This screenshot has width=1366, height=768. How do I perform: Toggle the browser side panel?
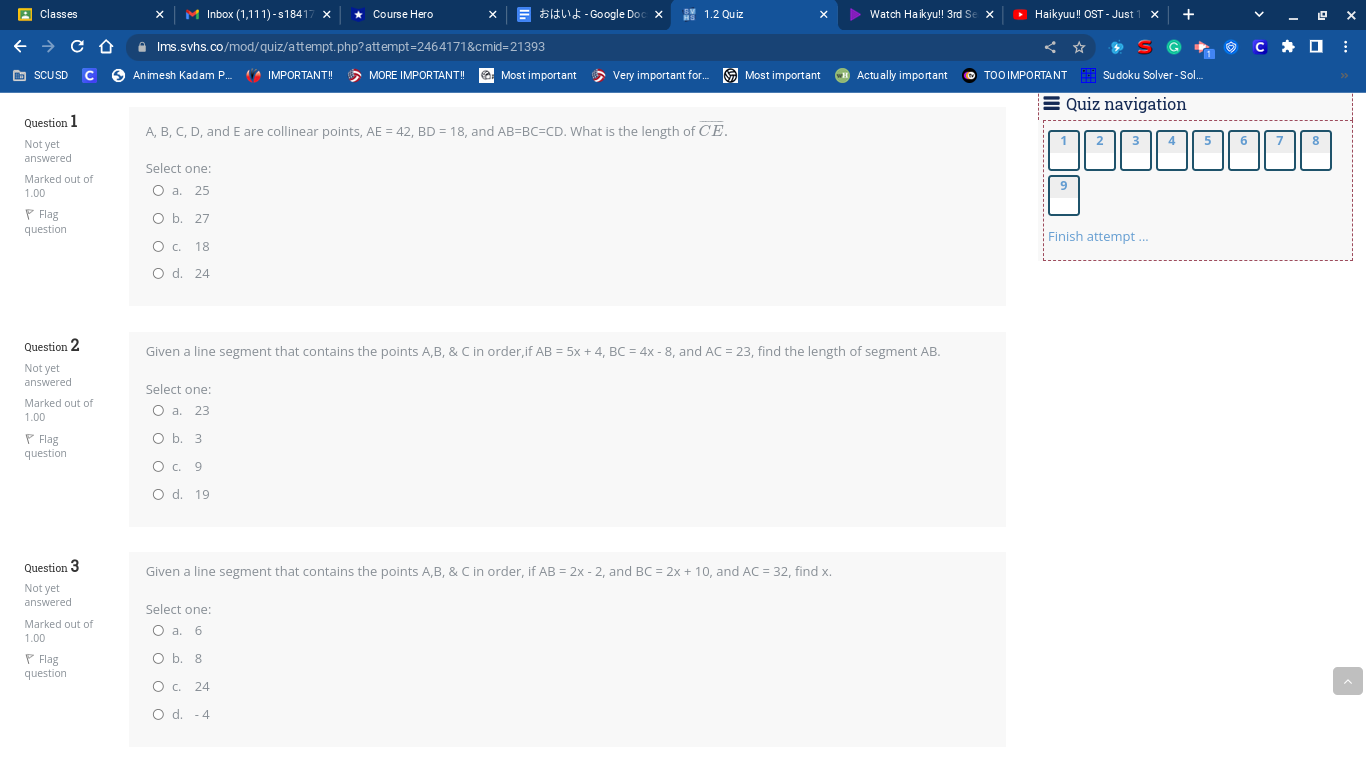coord(1316,47)
